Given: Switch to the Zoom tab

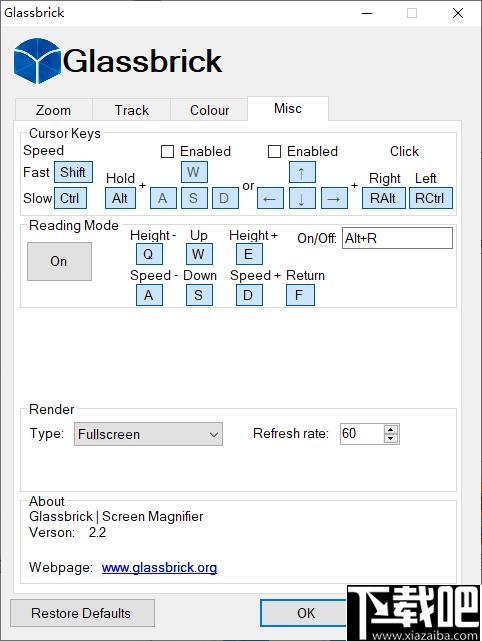Looking at the screenshot, I should point(54,110).
